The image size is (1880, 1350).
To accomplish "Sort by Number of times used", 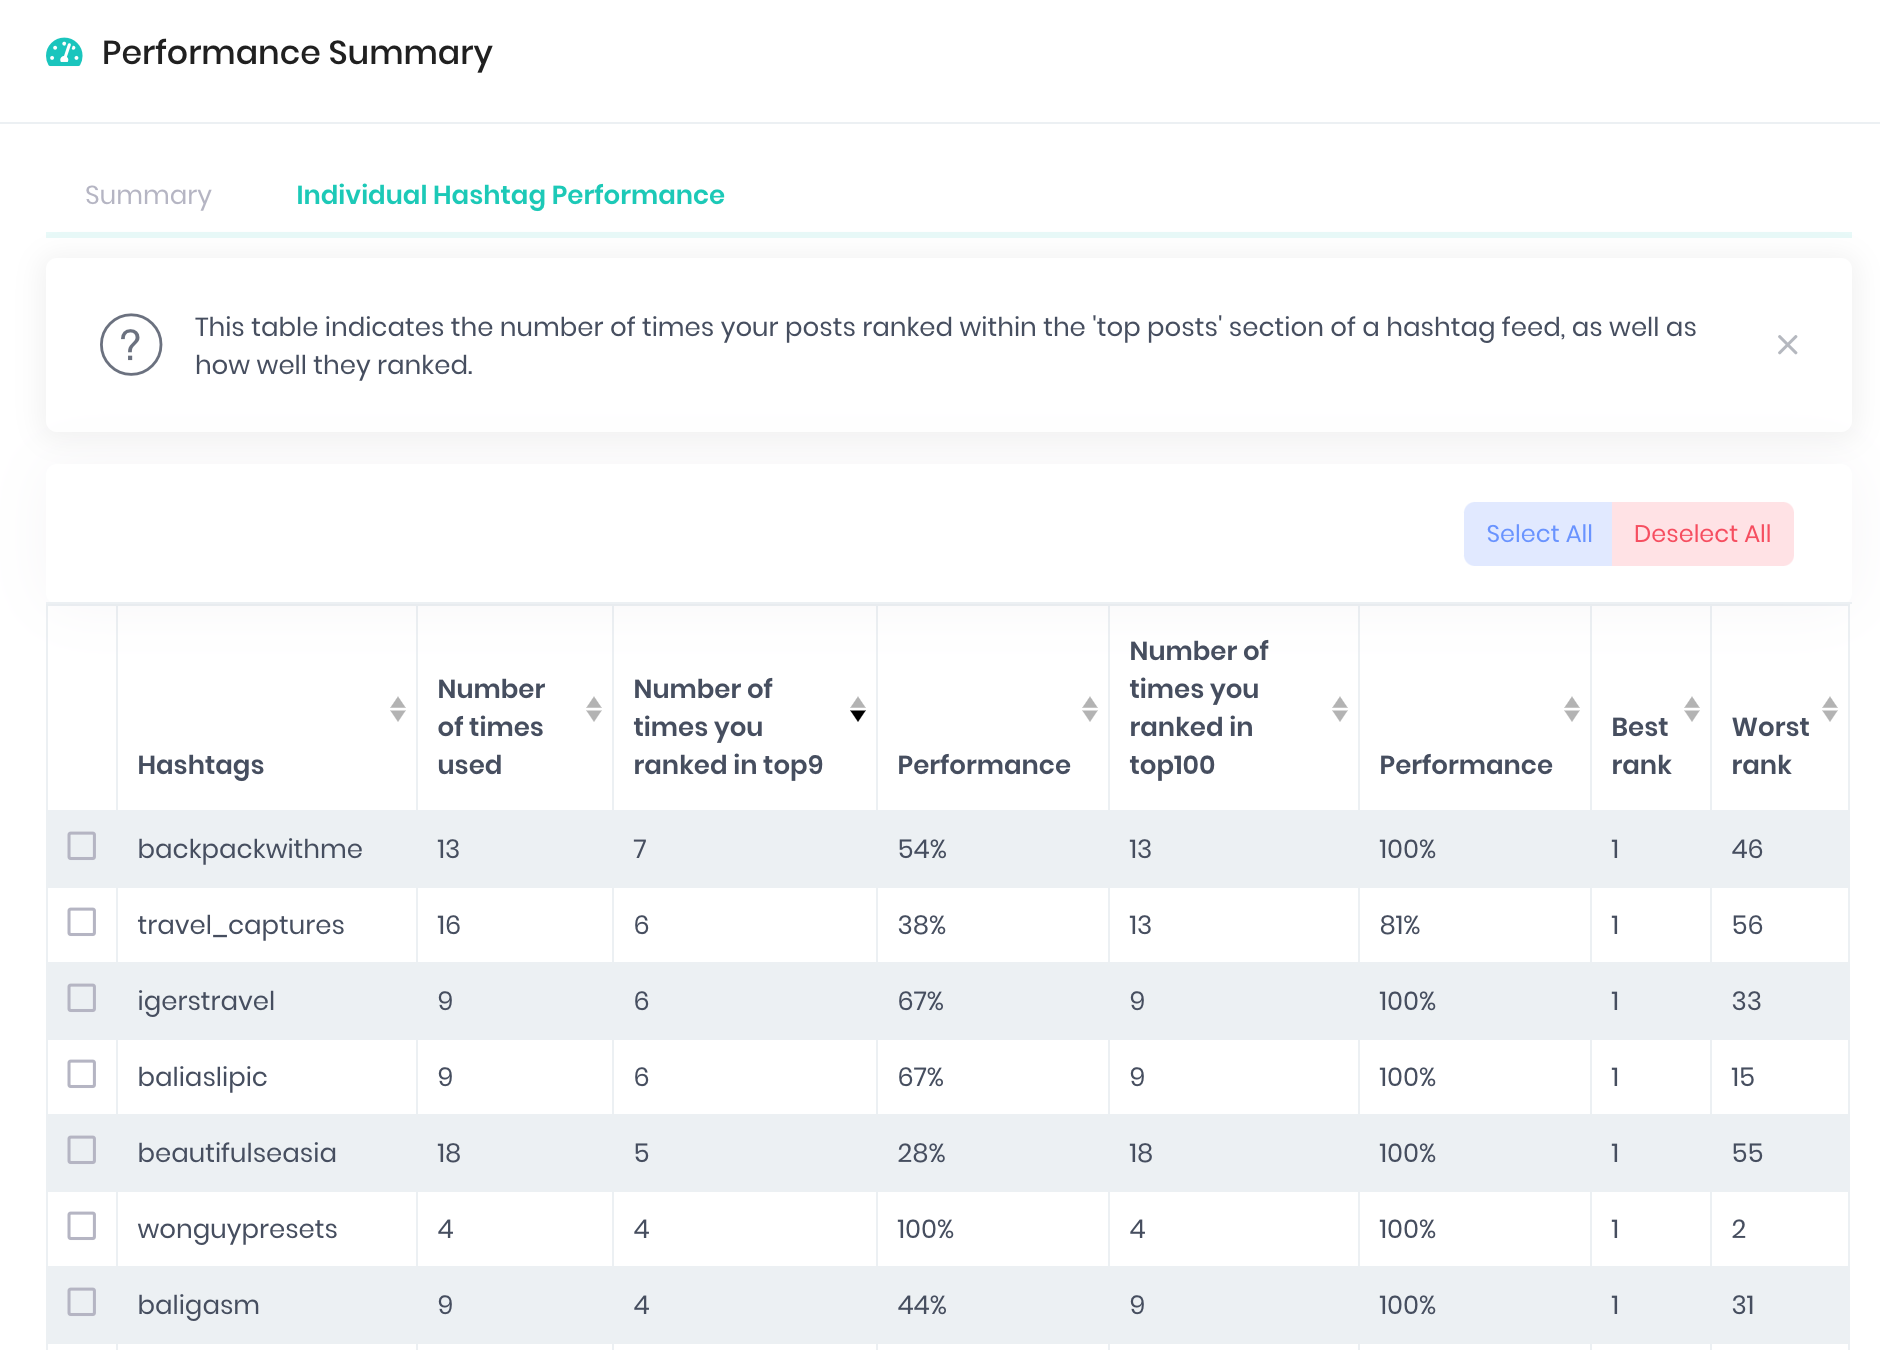I will tap(593, 709).
